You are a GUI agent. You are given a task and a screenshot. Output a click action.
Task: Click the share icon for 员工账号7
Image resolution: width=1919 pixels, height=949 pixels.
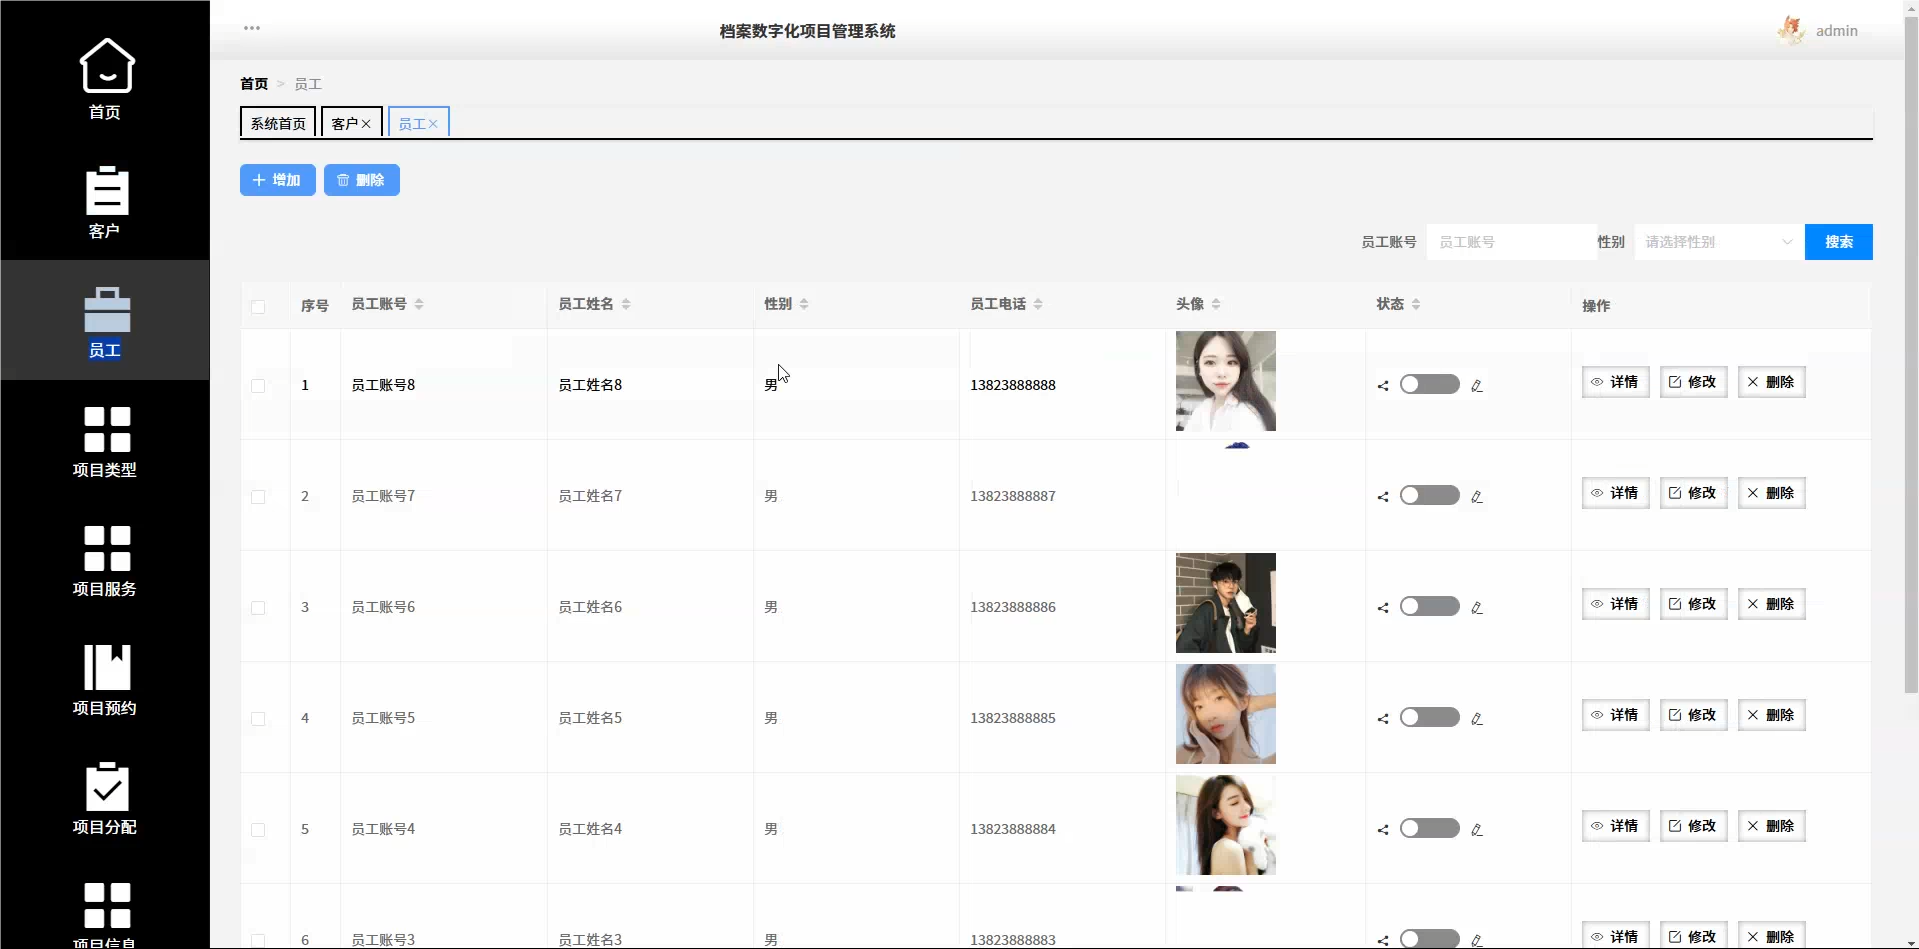[1383, 497]
